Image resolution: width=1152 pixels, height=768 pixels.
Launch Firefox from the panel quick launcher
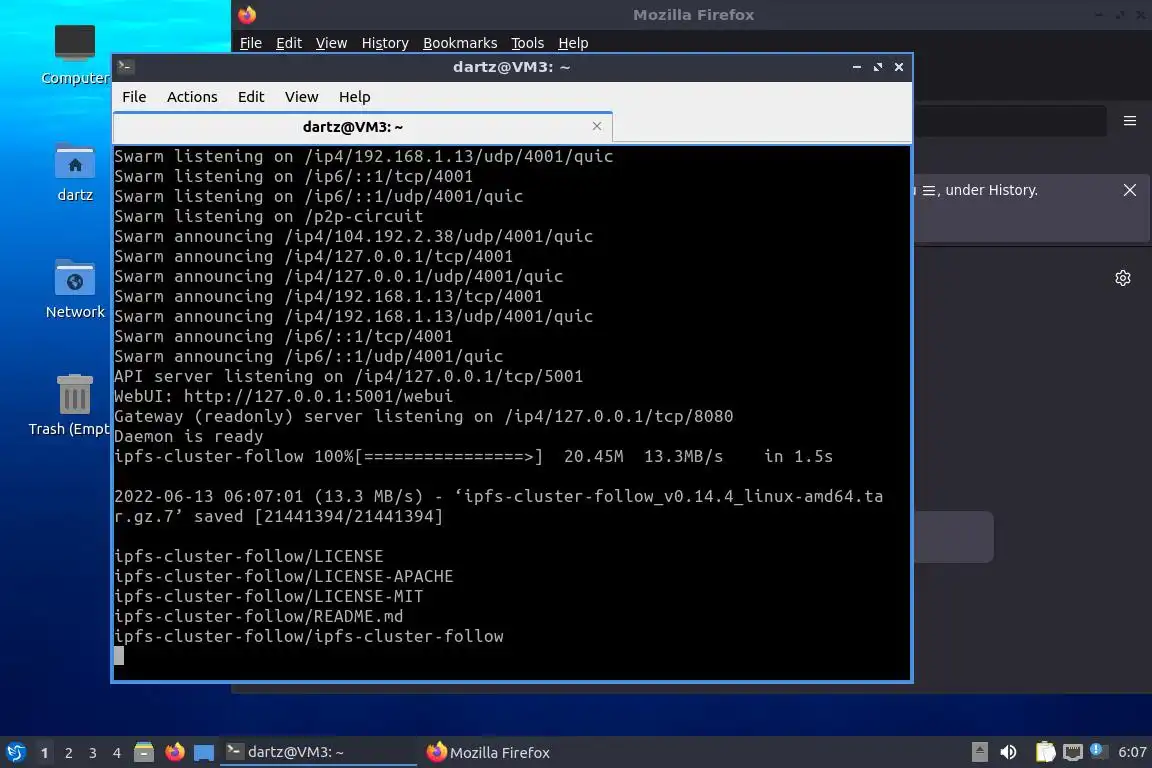[175, 752]
